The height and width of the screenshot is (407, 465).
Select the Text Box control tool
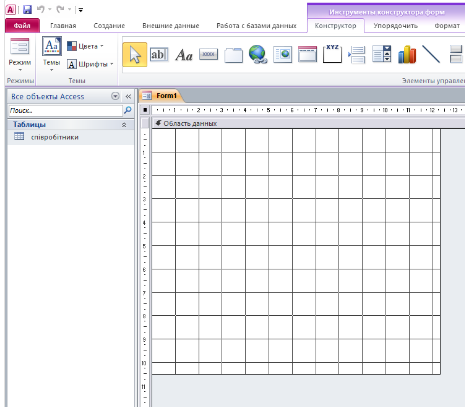click(x=159, y=54)
